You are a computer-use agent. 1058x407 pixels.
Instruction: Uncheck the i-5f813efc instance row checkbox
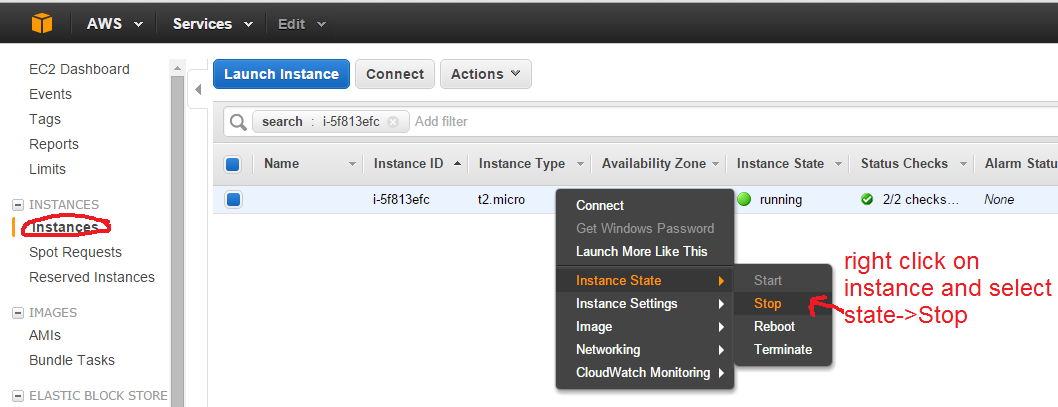coord(233,199)
